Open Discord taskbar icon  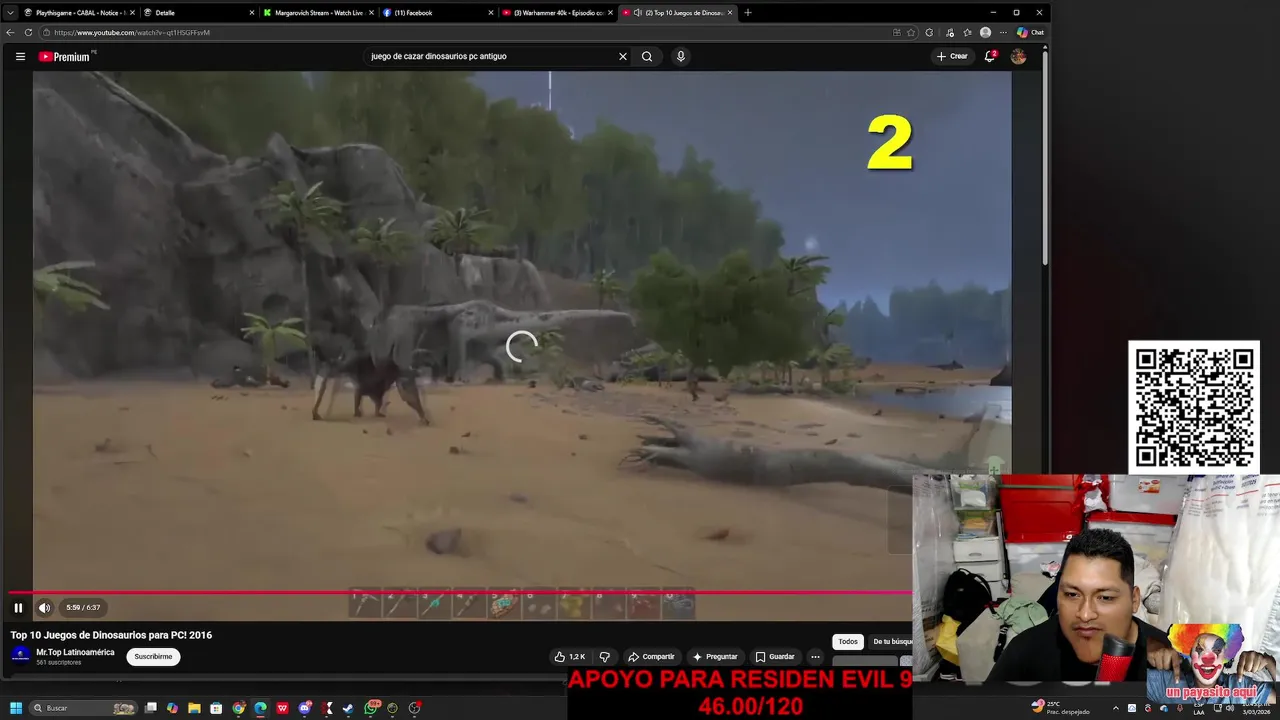coord(305,708)
